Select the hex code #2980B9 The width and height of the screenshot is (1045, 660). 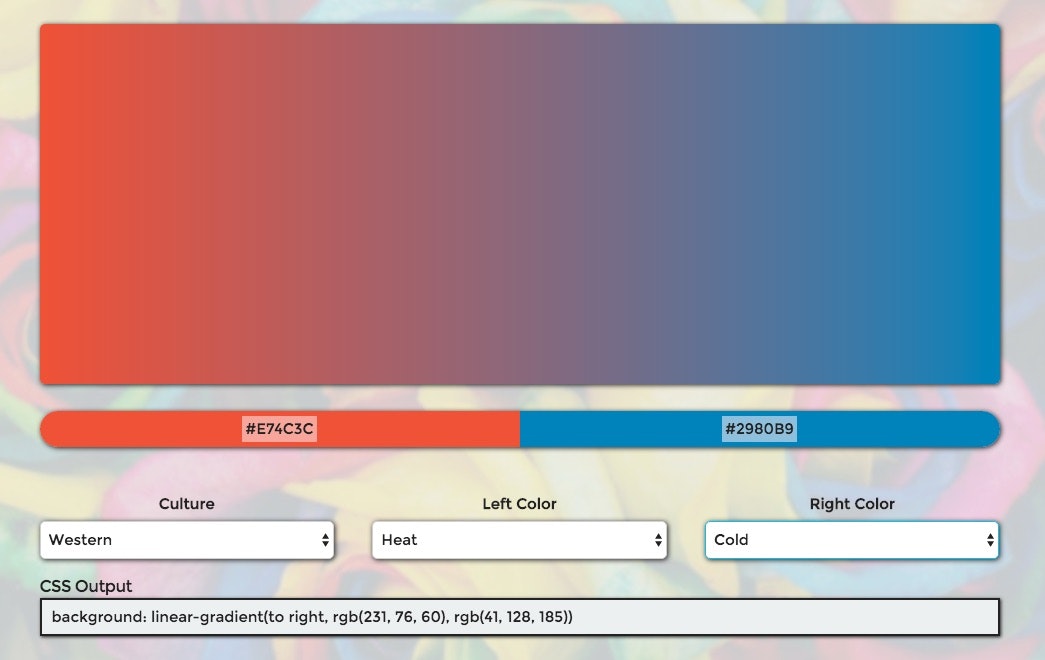point(758,429)
